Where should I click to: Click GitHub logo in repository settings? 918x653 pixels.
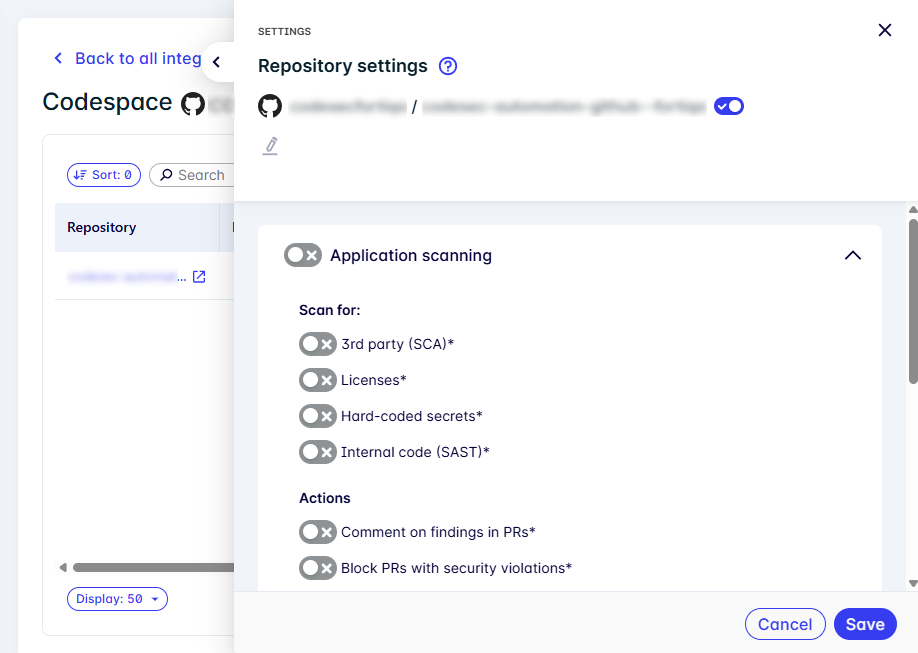click(270, 106)
